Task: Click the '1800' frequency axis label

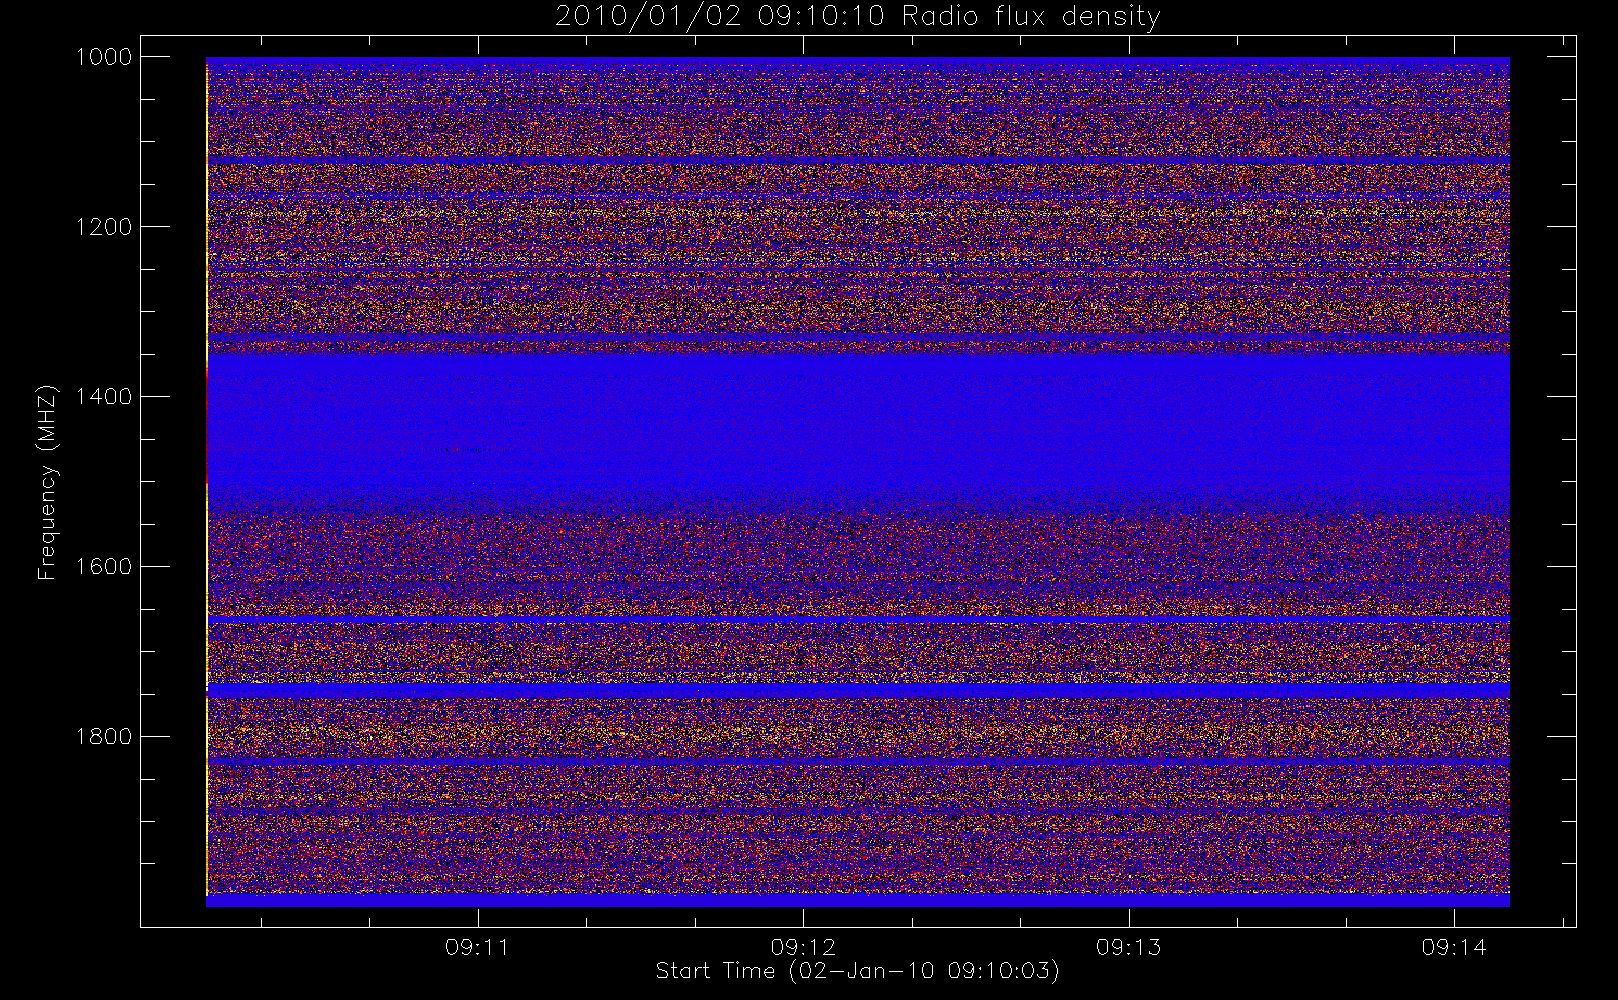Action: click(104, 737)
